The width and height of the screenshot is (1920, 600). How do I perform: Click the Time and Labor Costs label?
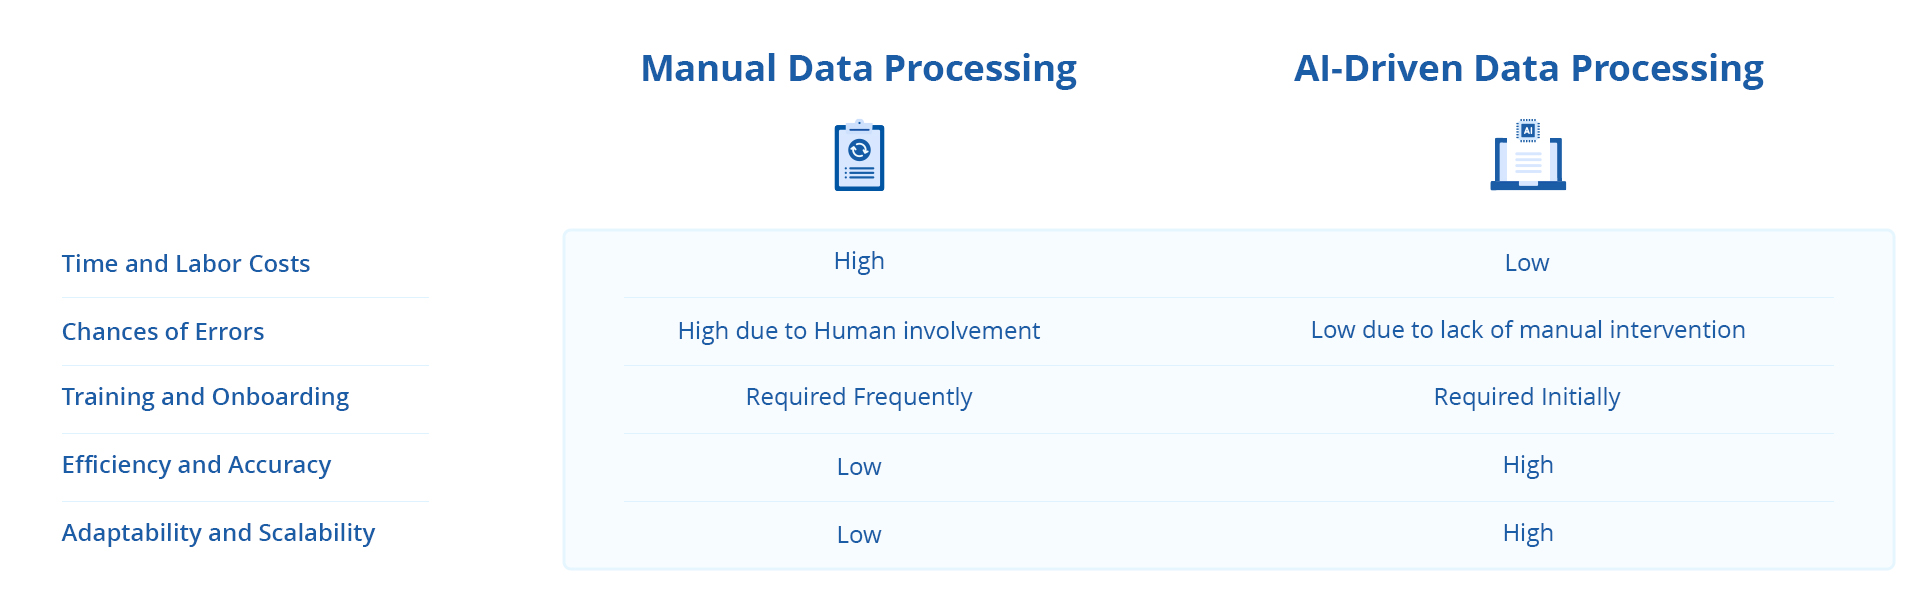(x=186, y=264)
